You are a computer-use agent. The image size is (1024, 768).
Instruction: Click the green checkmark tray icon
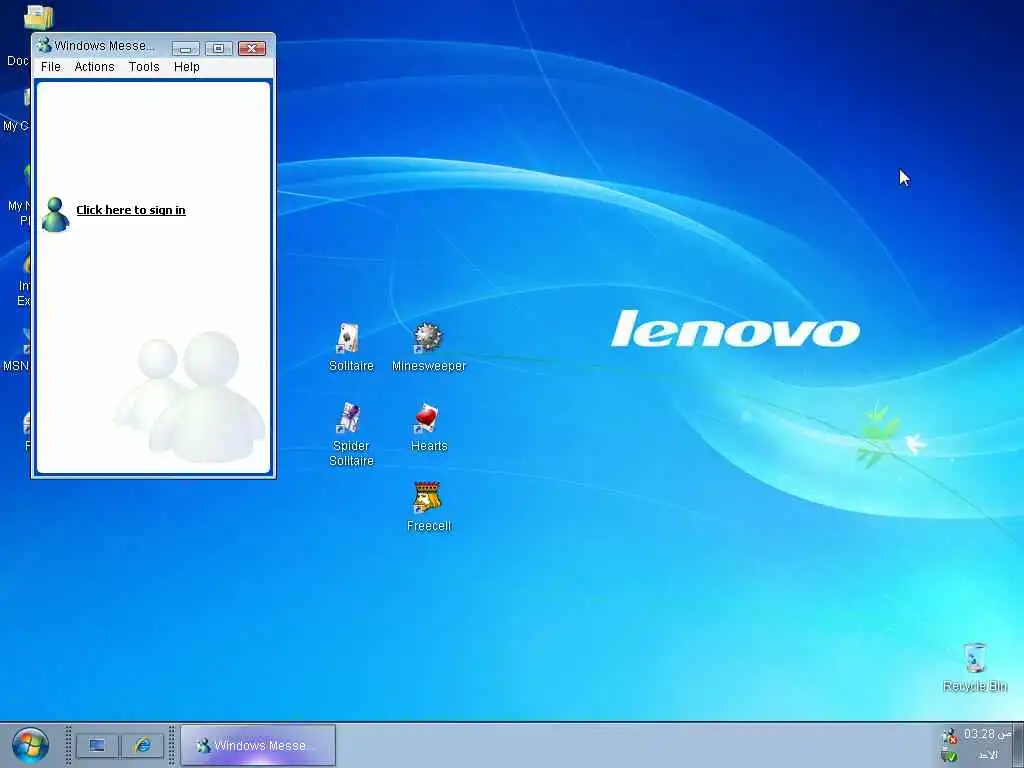click(x=949, y=756)
